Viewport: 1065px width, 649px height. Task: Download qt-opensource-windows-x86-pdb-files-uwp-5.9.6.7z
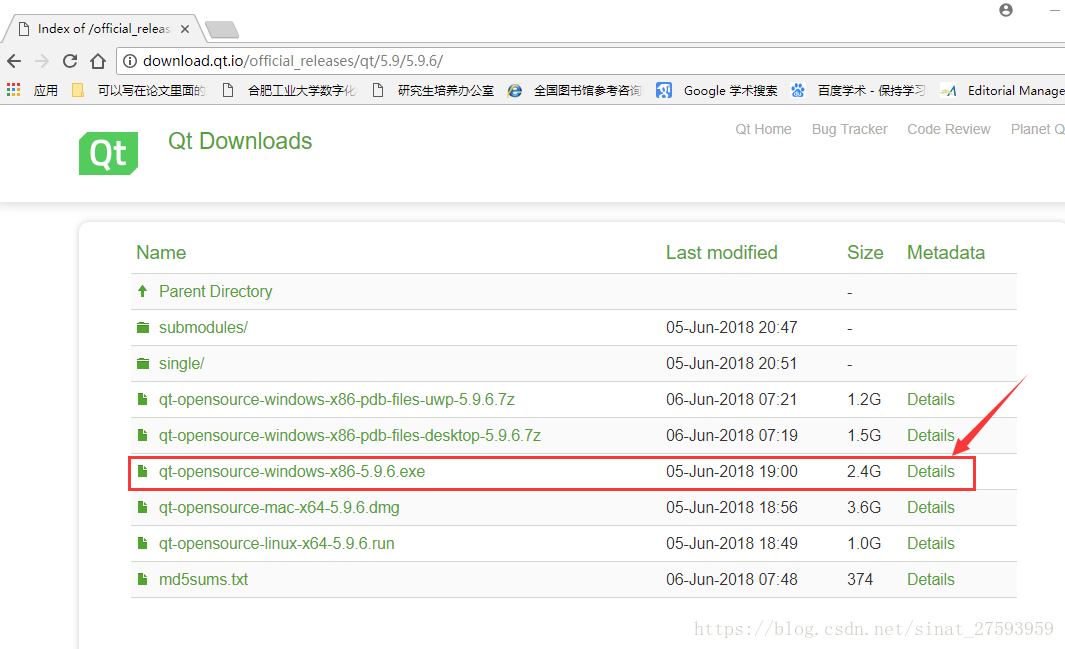(x=336, y=399)
